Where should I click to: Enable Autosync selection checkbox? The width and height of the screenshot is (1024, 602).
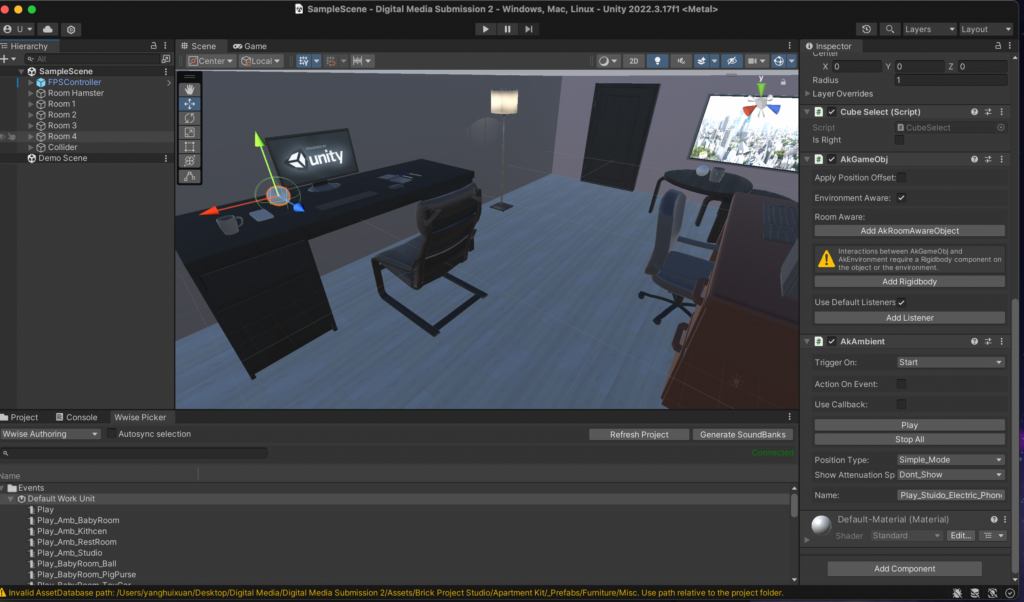[111, 434]
